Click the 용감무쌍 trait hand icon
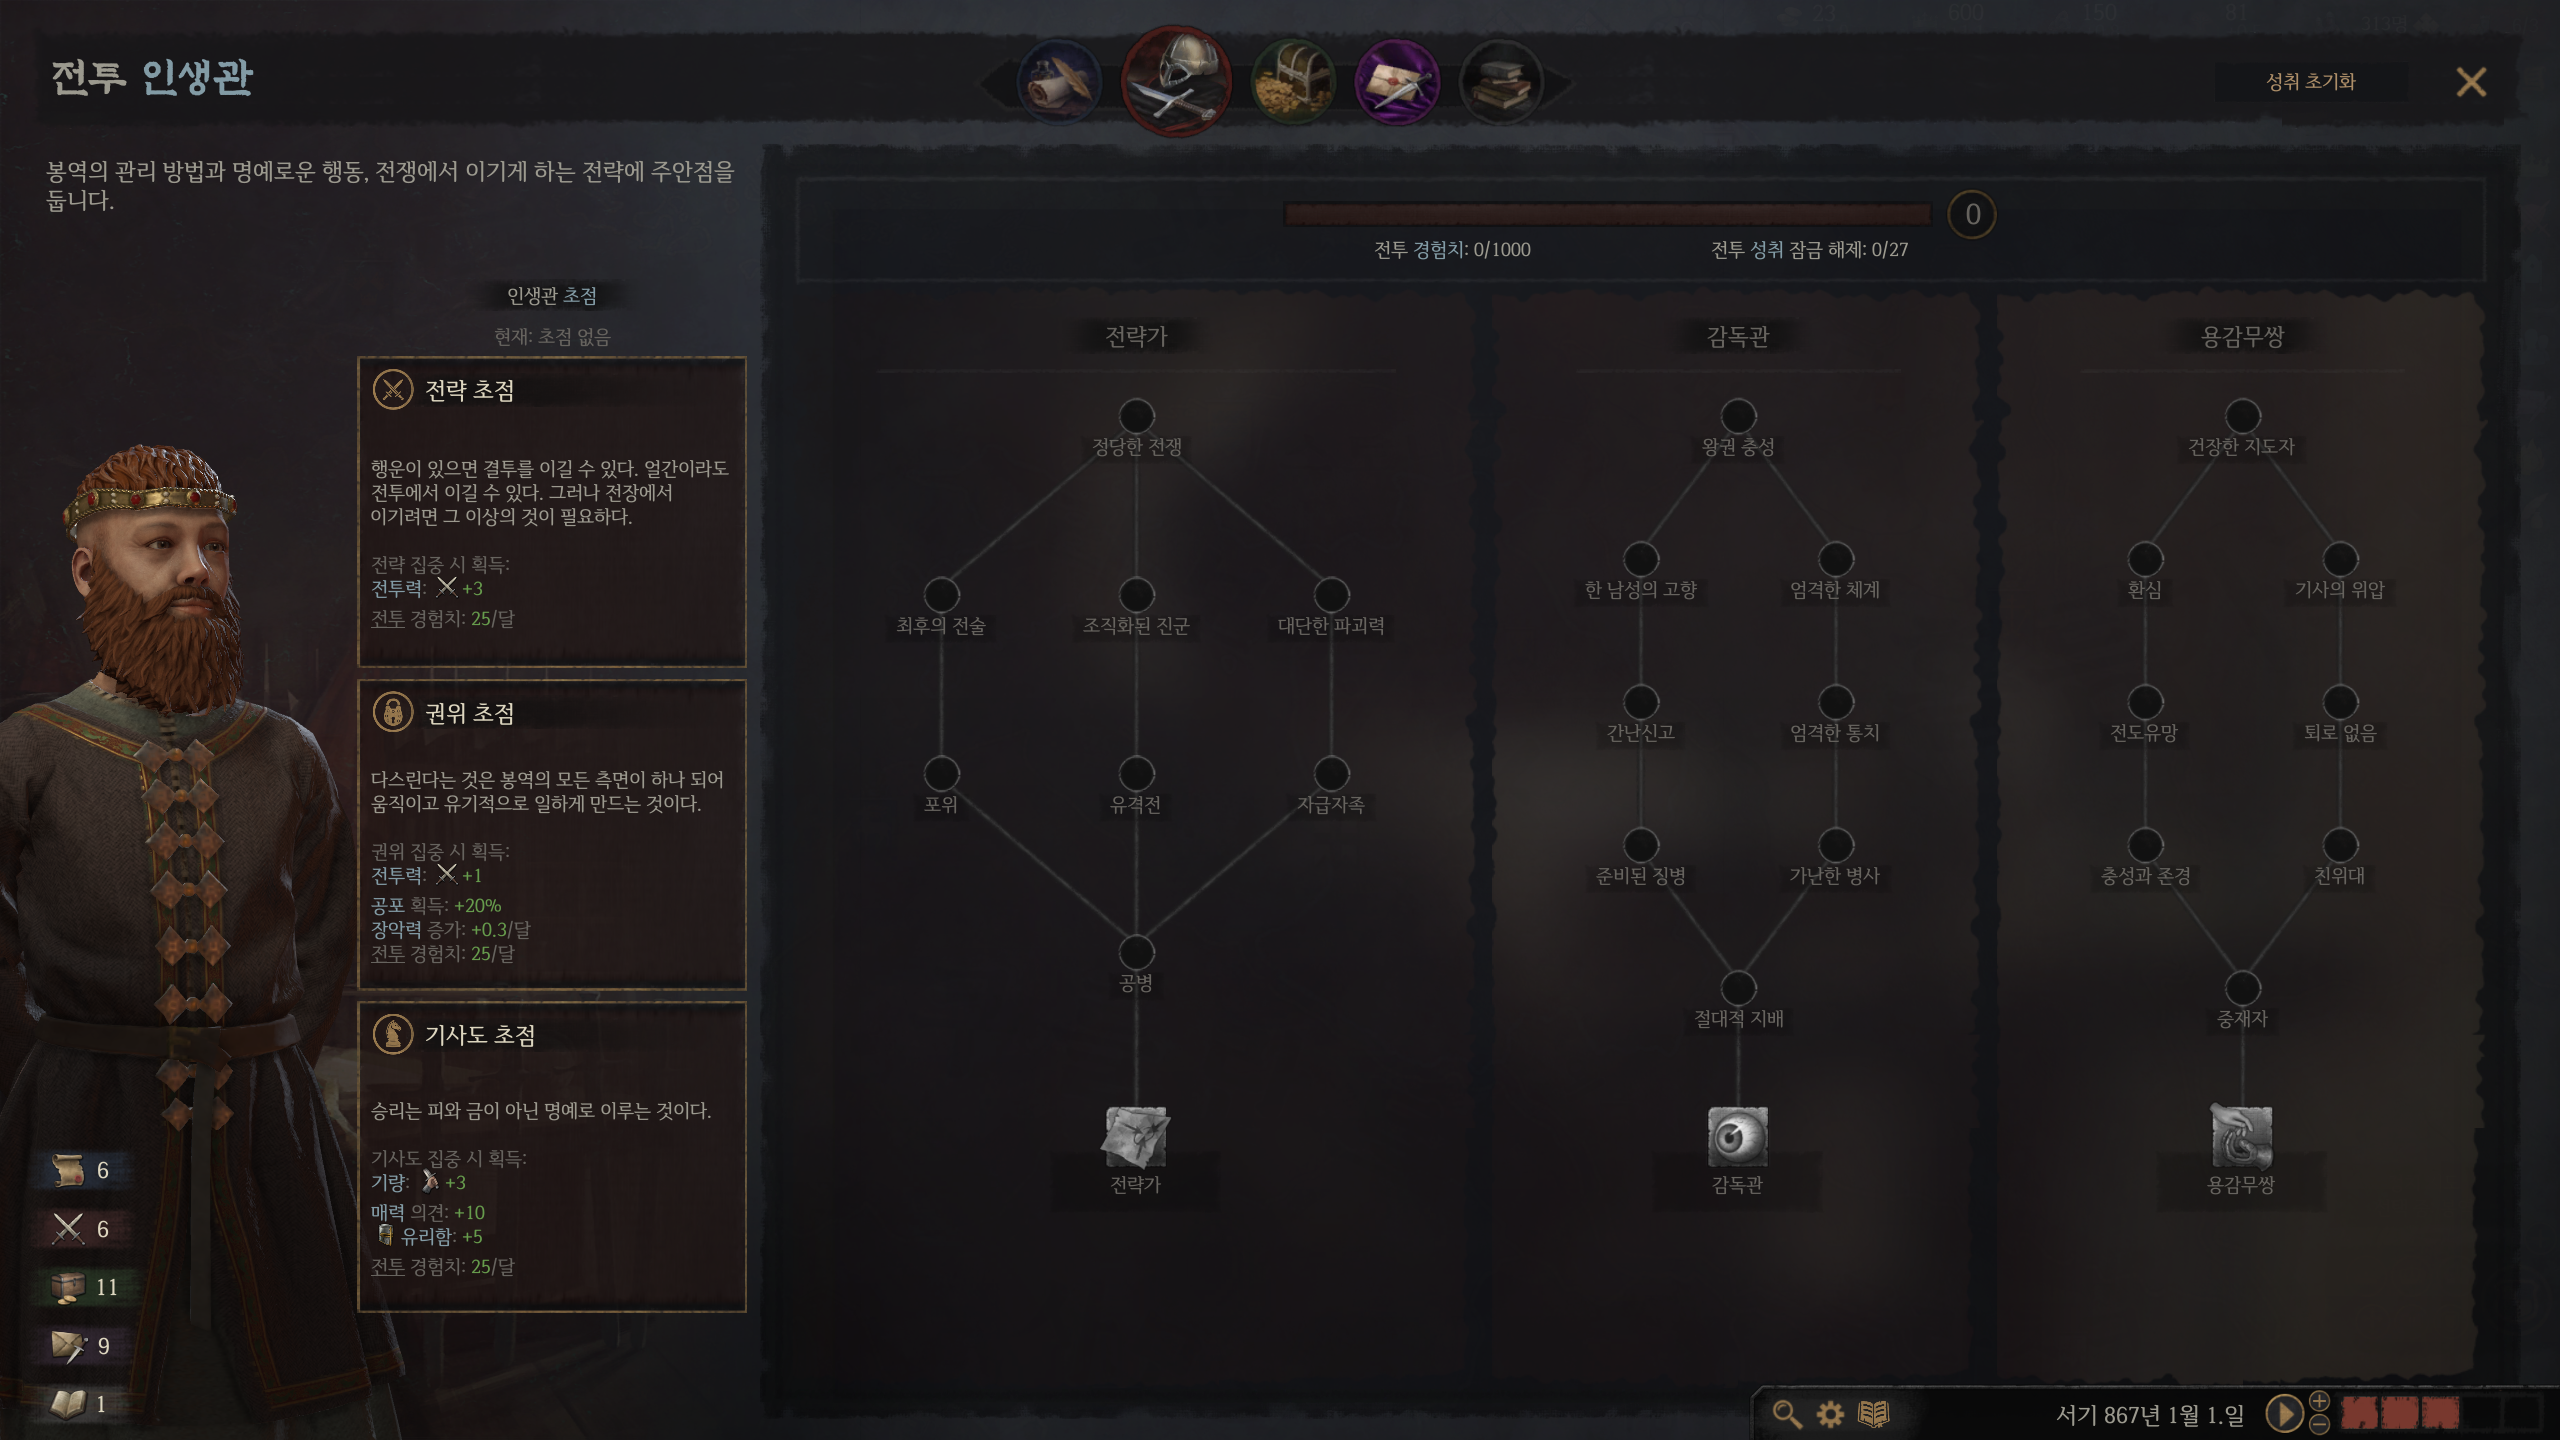This screenshot has width=2560, height=1440. [x=2241, y=1137]
